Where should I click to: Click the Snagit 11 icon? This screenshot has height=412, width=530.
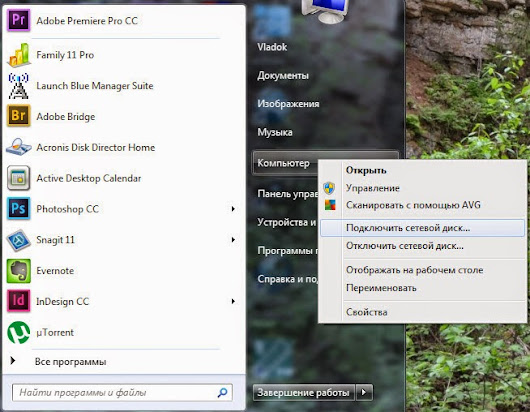pyautogui.click(x=19, y=240)
